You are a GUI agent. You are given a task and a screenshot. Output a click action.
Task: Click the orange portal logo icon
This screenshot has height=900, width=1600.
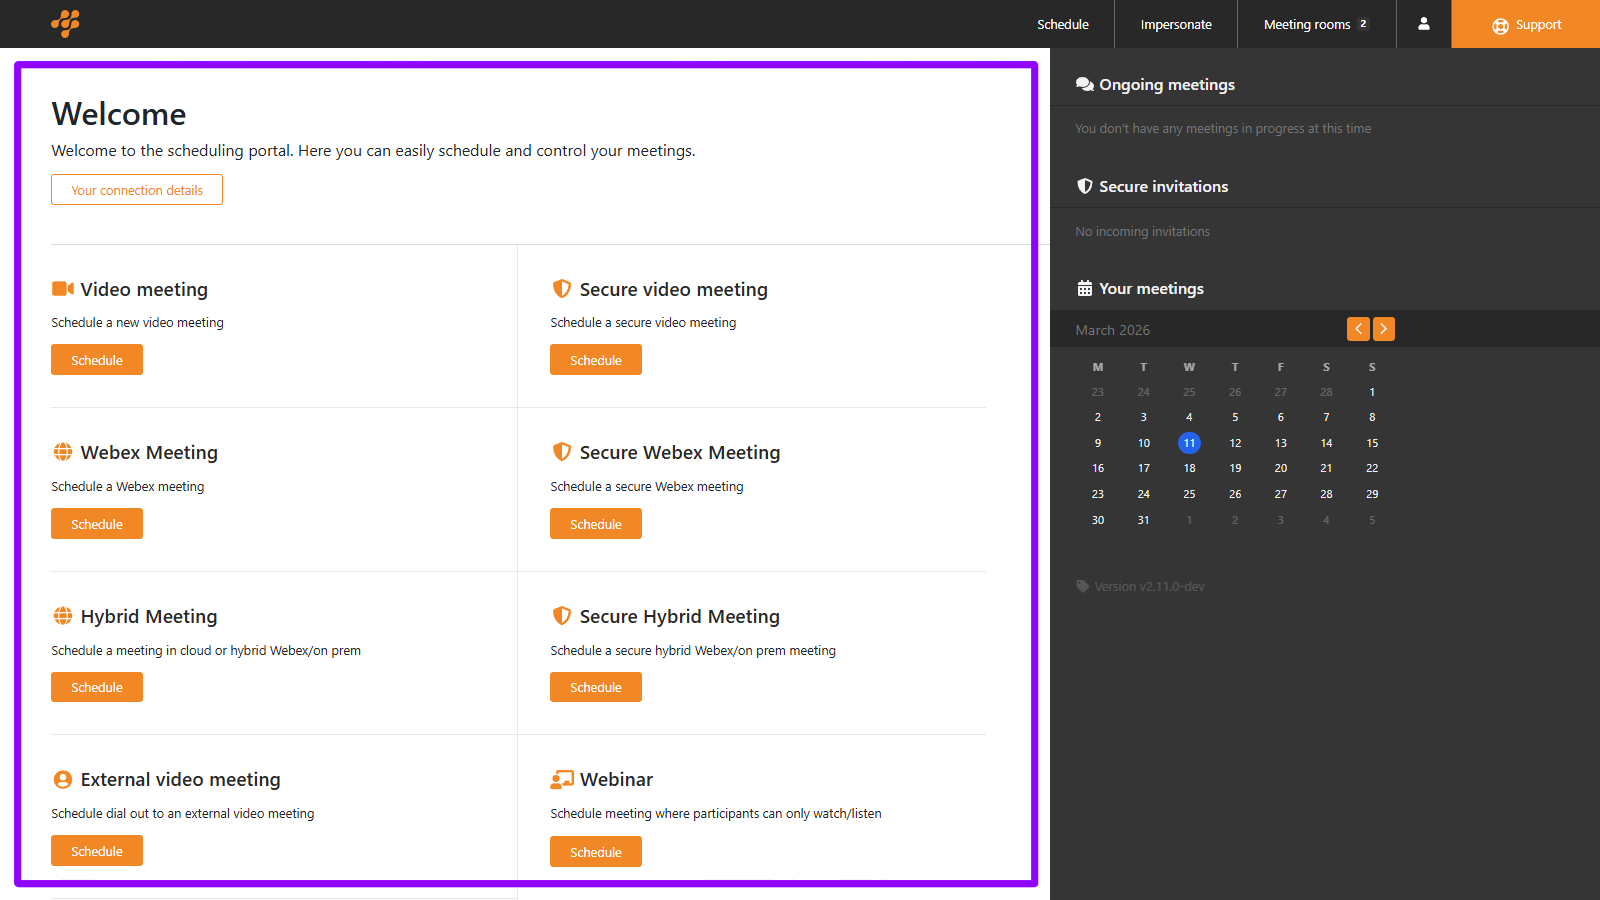pyautogui.click(x=65, y=23)
